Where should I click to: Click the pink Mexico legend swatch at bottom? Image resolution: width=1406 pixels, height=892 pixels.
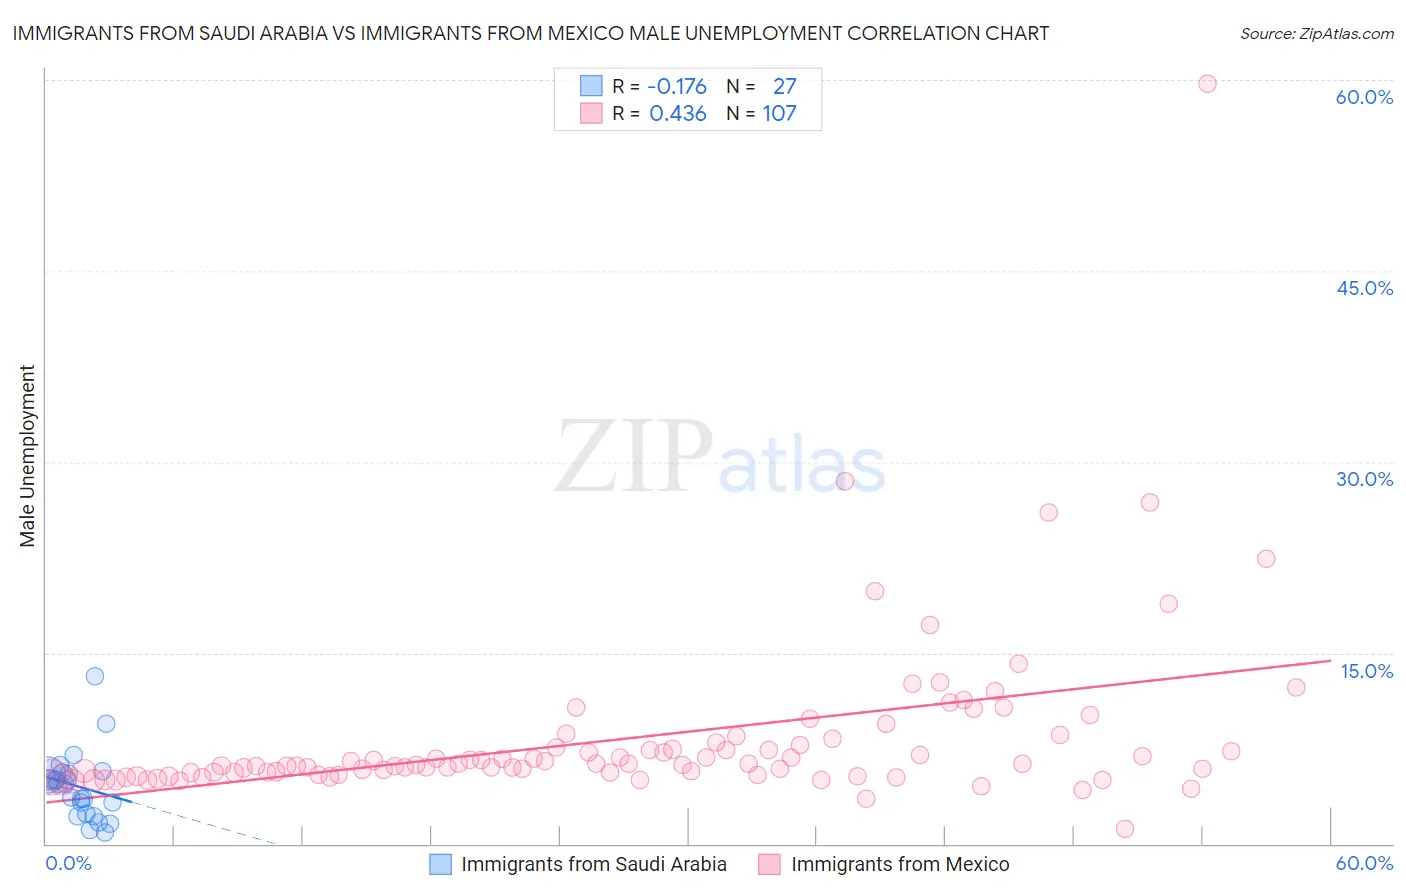click(x=769, y=864)
